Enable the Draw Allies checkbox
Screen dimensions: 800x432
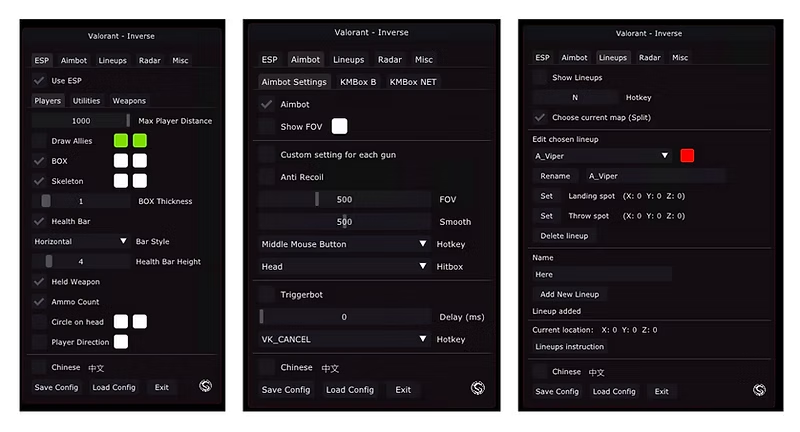coord(40,141)
